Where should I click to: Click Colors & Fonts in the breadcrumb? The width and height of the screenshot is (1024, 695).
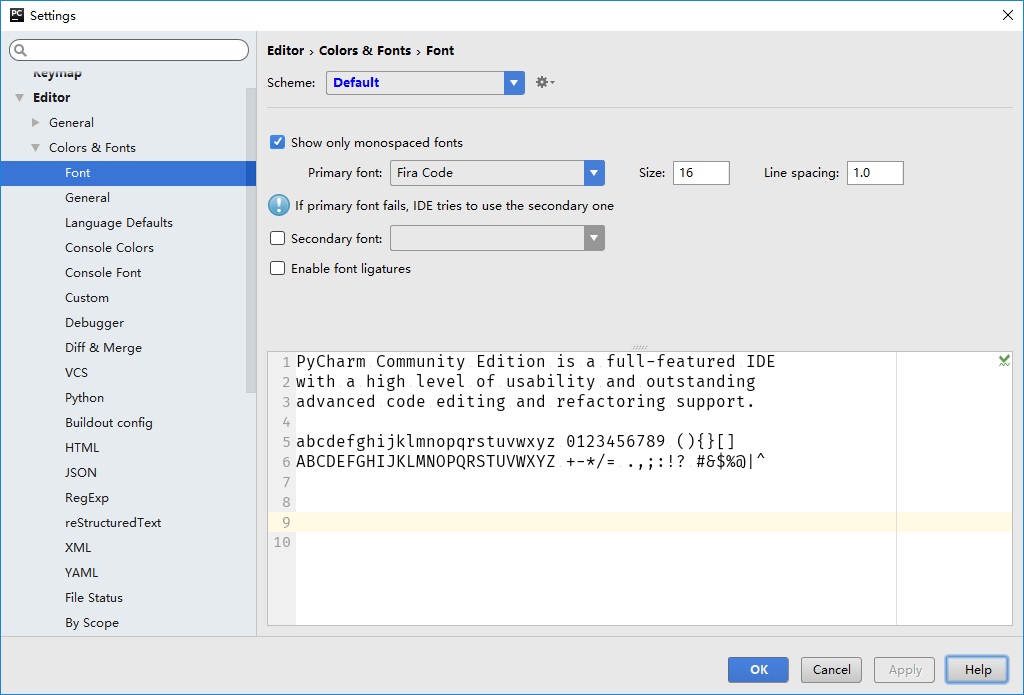[365, 50]
